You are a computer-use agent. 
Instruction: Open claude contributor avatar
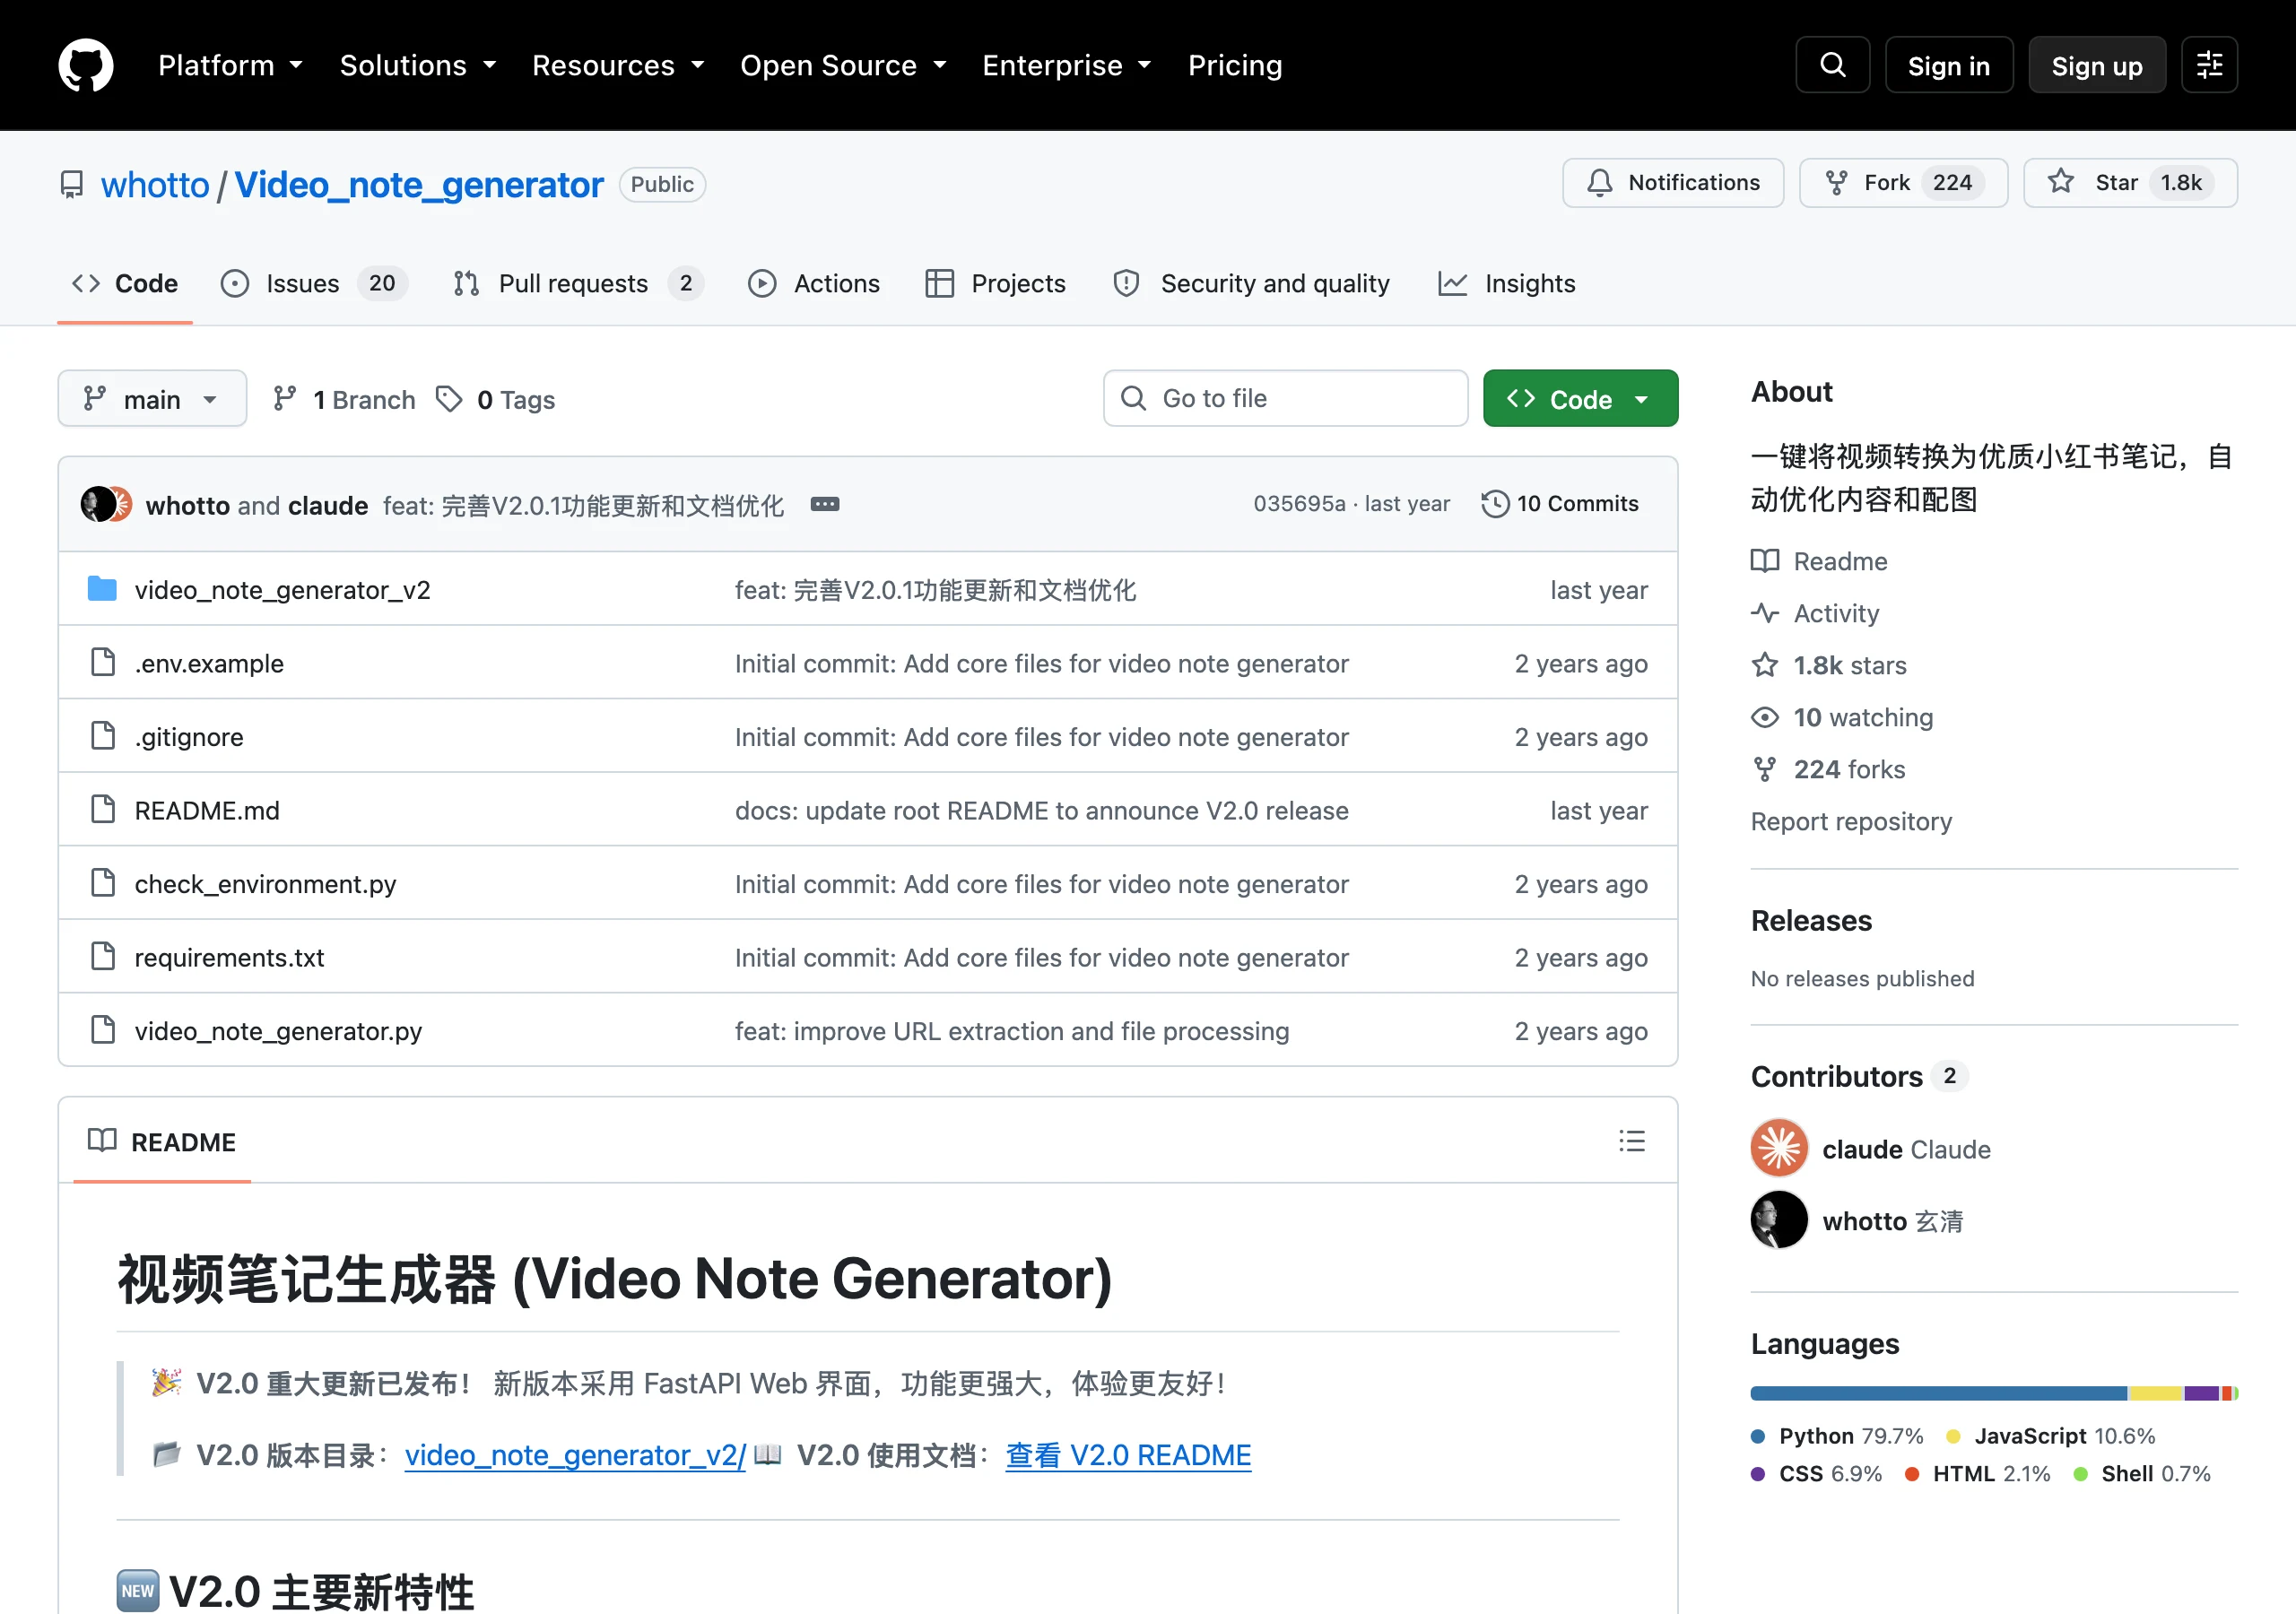1779,1148
